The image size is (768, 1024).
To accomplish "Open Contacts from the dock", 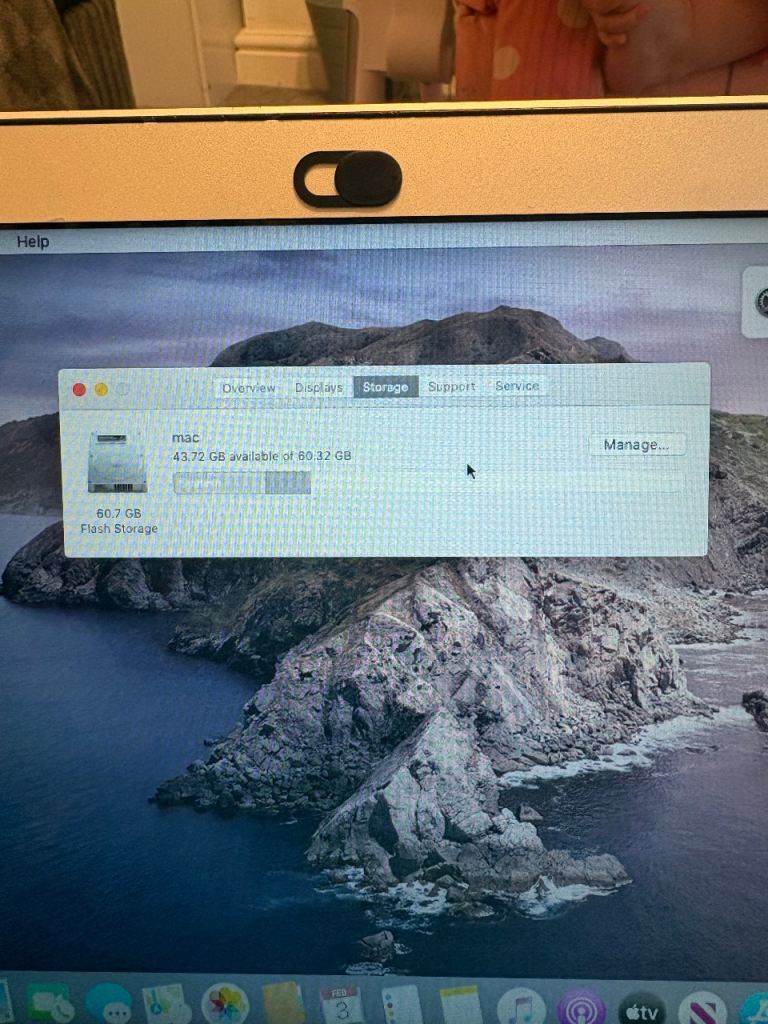I will point(284,1004).
